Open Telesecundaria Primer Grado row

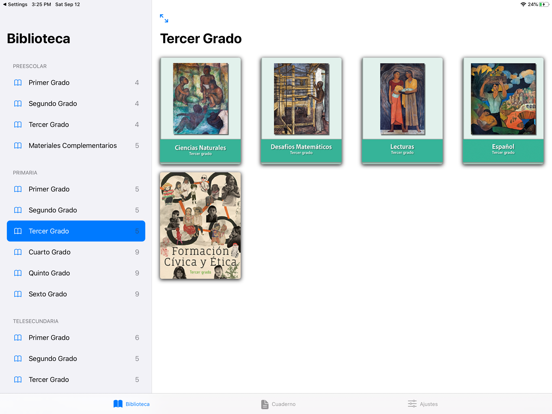76,338
